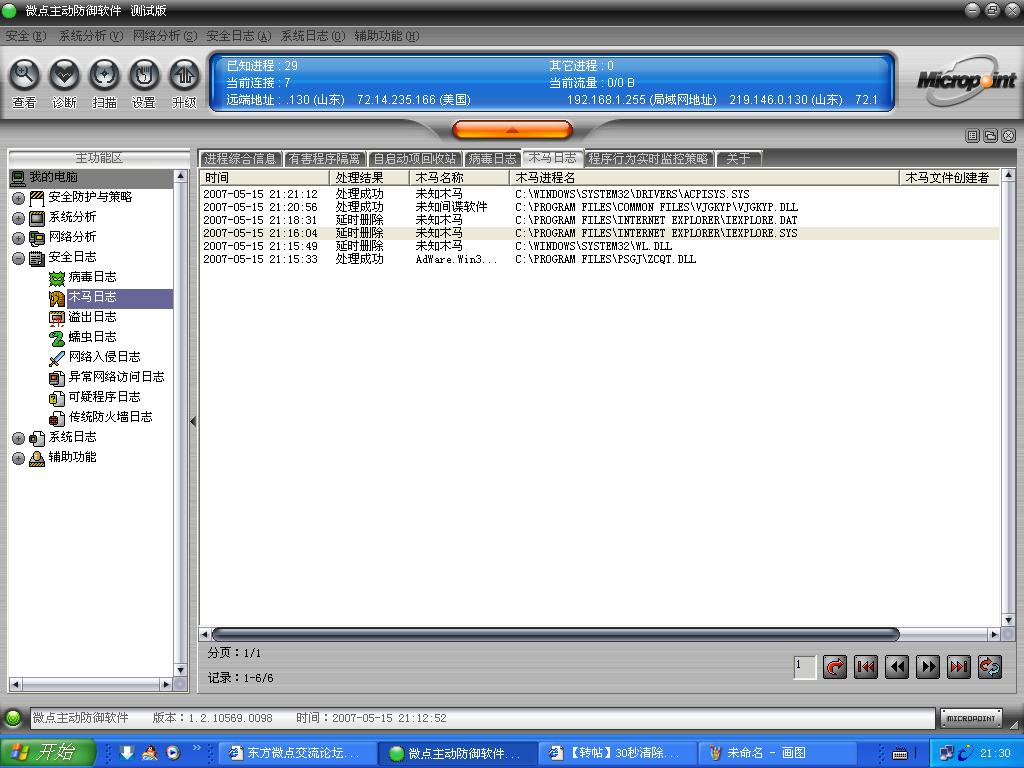1024x768 pixels.
Task: Open 异常网络访问日志 in the sidebar
Action: [x=116, y=377]
